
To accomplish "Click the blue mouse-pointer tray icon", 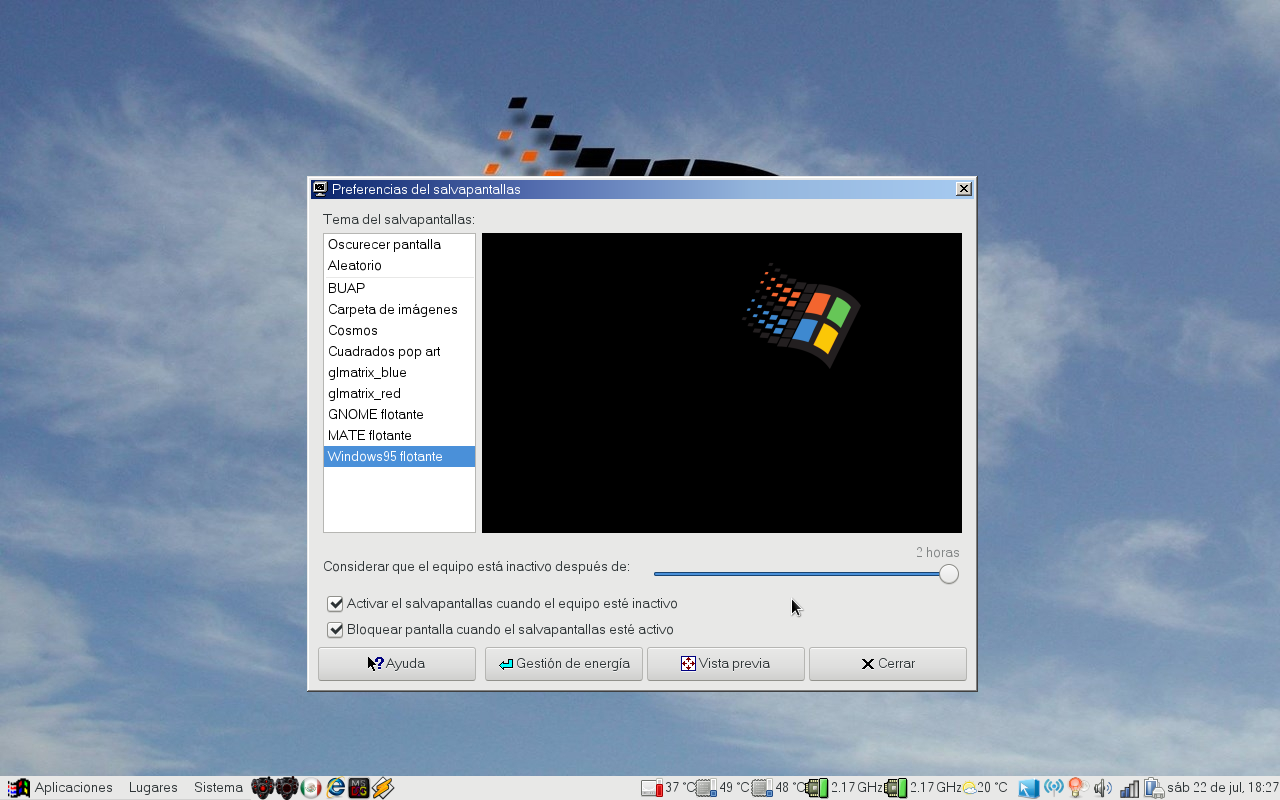I will pos(1029,788).
